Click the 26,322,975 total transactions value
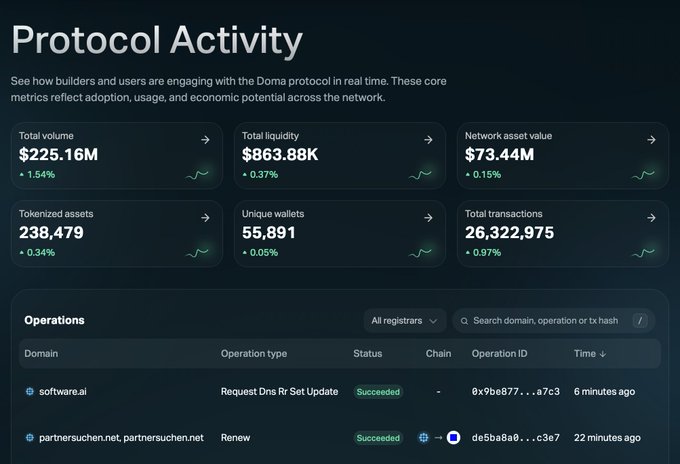Image resolution: width=680 pixels, height=464 pixels. point(509,232)
